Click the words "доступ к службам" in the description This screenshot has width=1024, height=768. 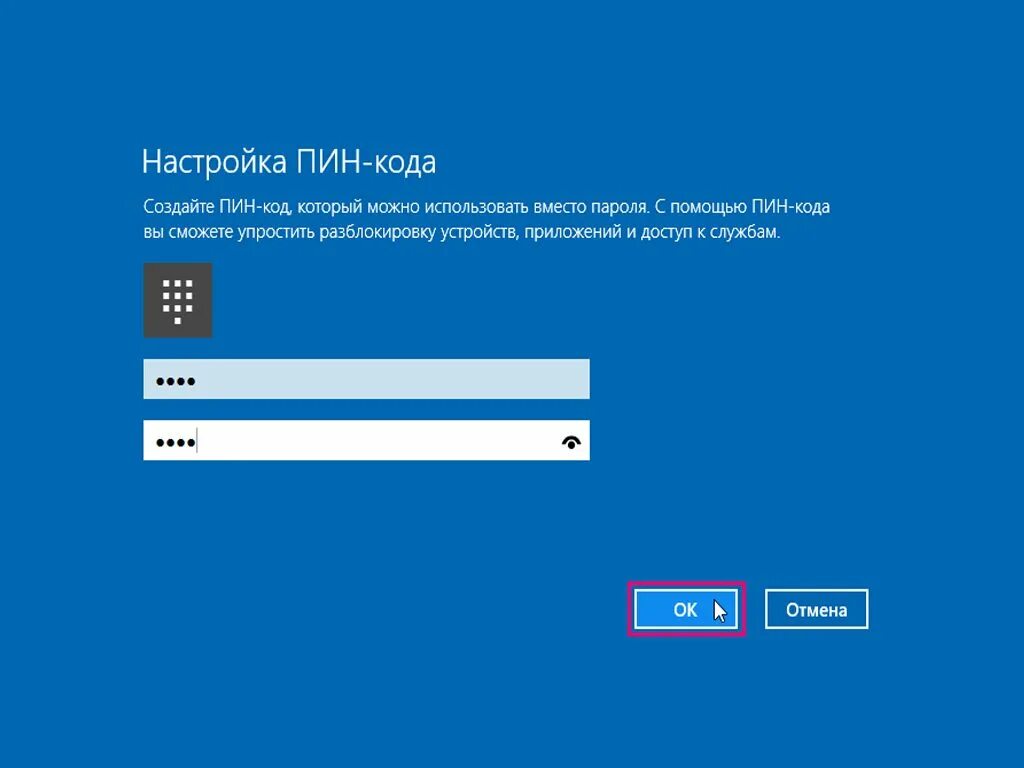[x=710, y=232]
